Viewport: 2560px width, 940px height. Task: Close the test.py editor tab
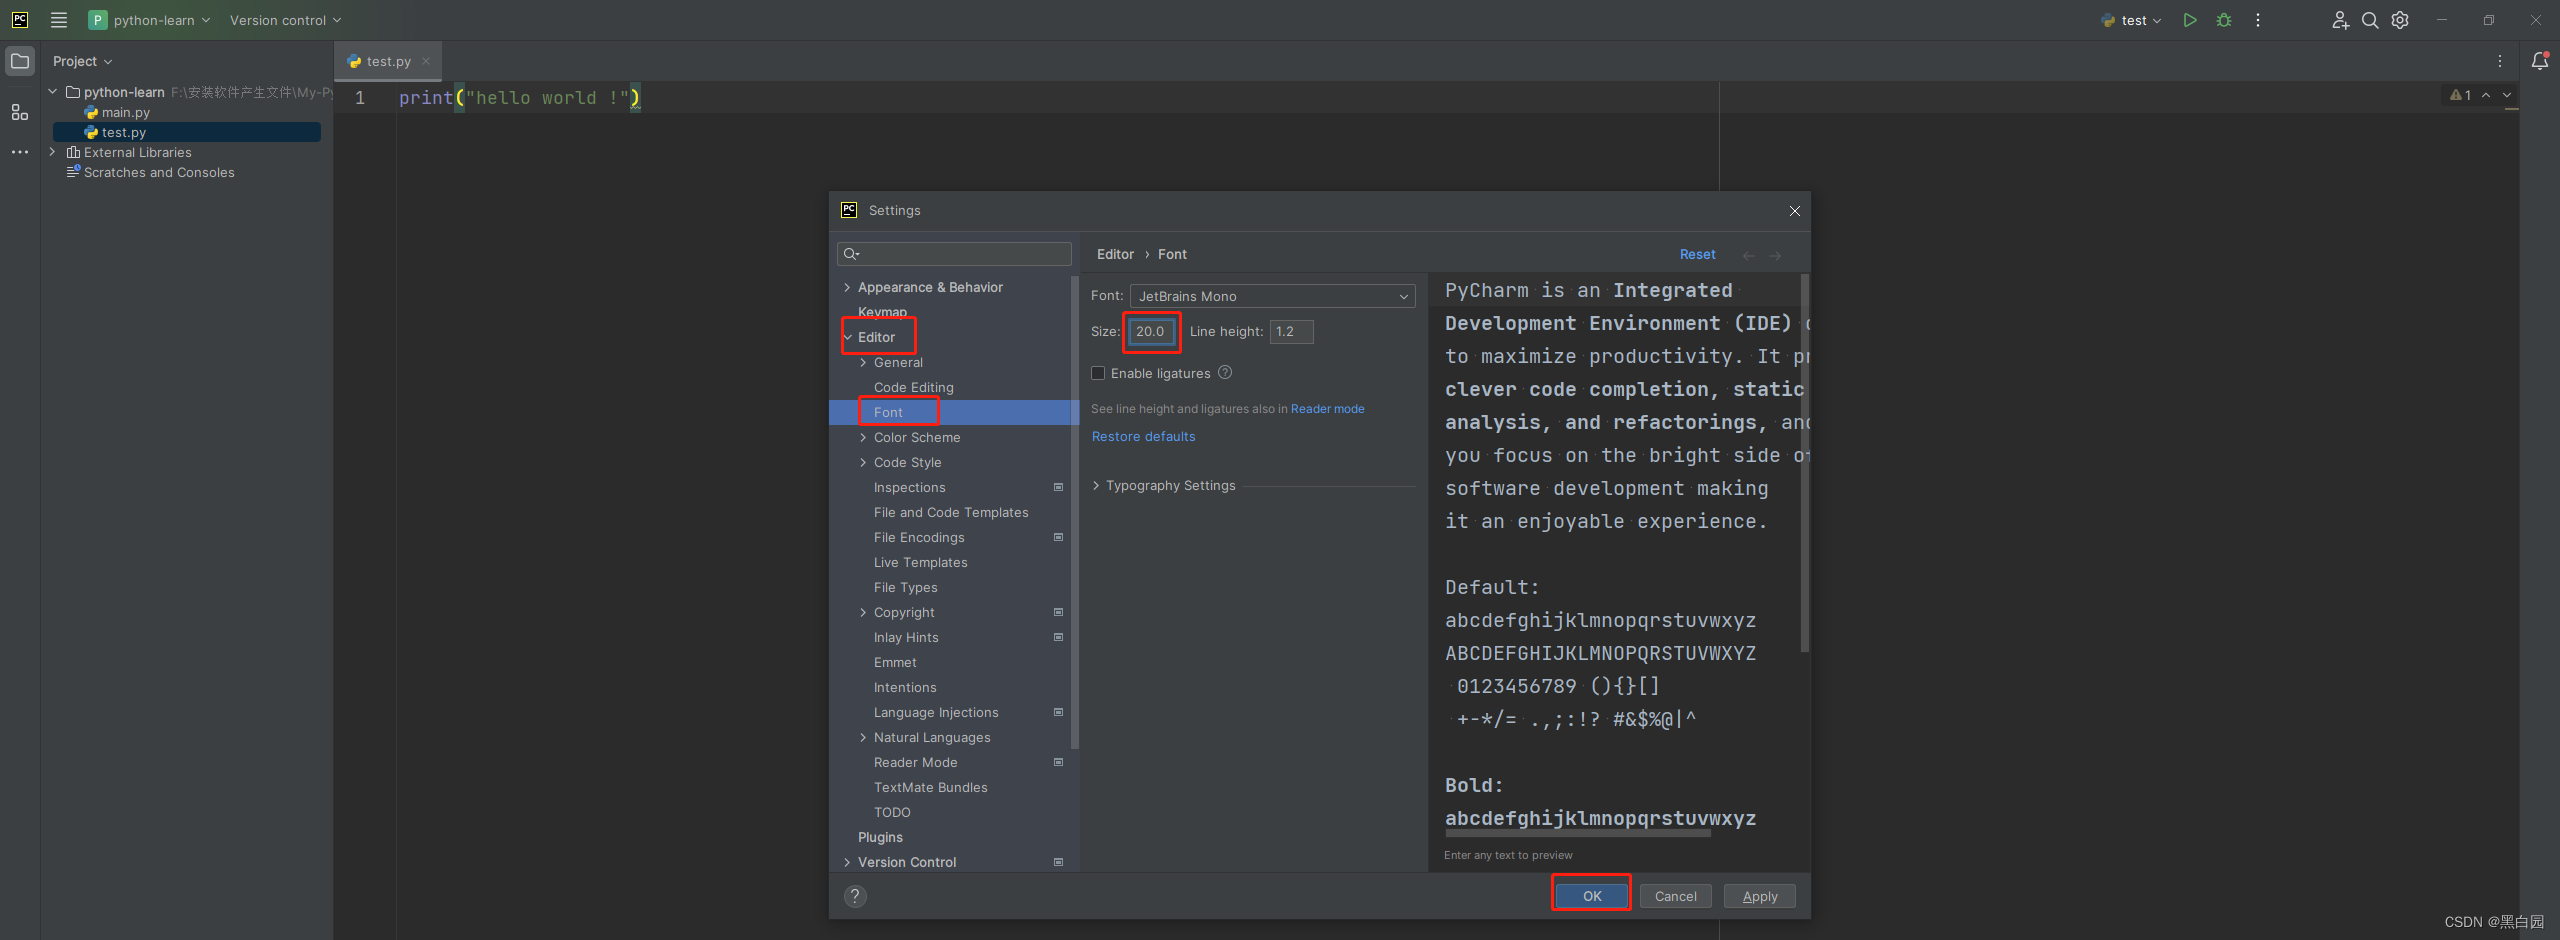pos(426,61)
